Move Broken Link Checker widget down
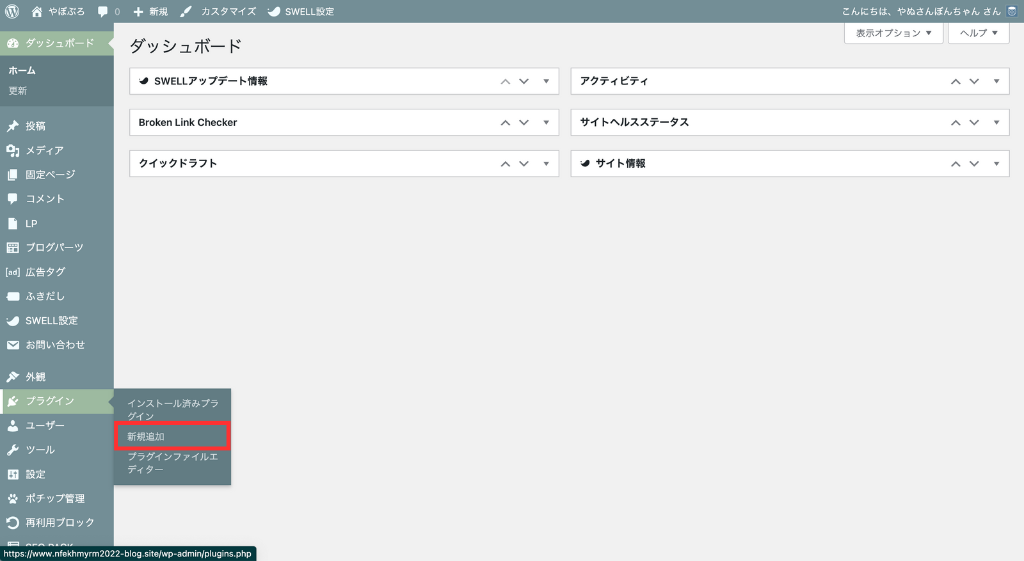 (524, 123)
